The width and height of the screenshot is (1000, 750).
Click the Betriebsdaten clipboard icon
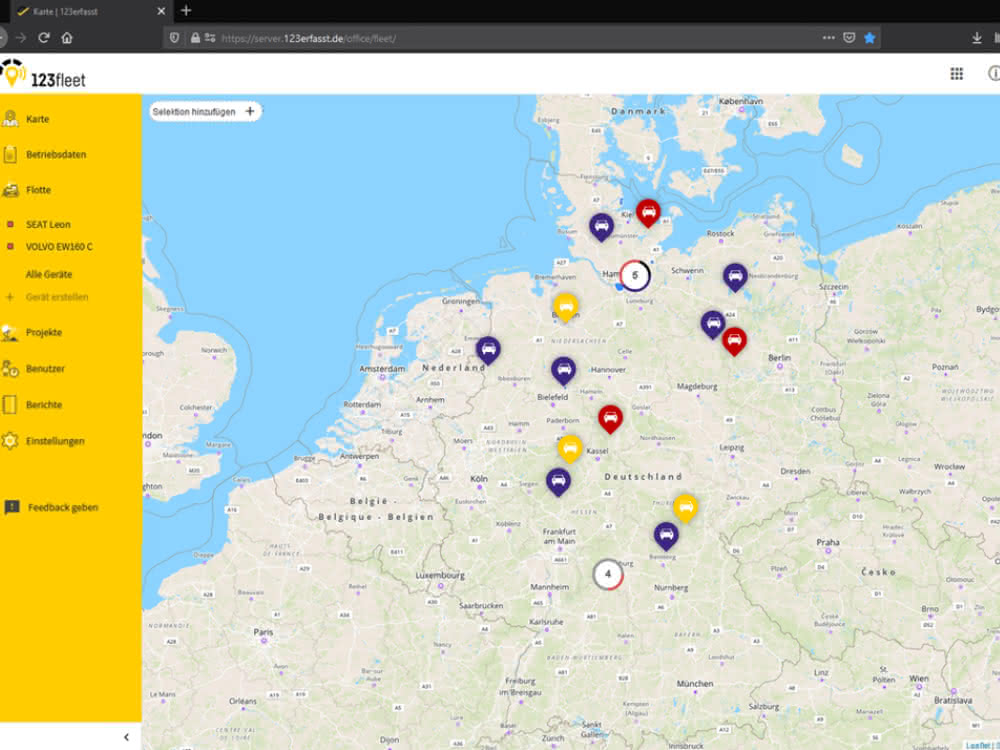pos(10,154)
